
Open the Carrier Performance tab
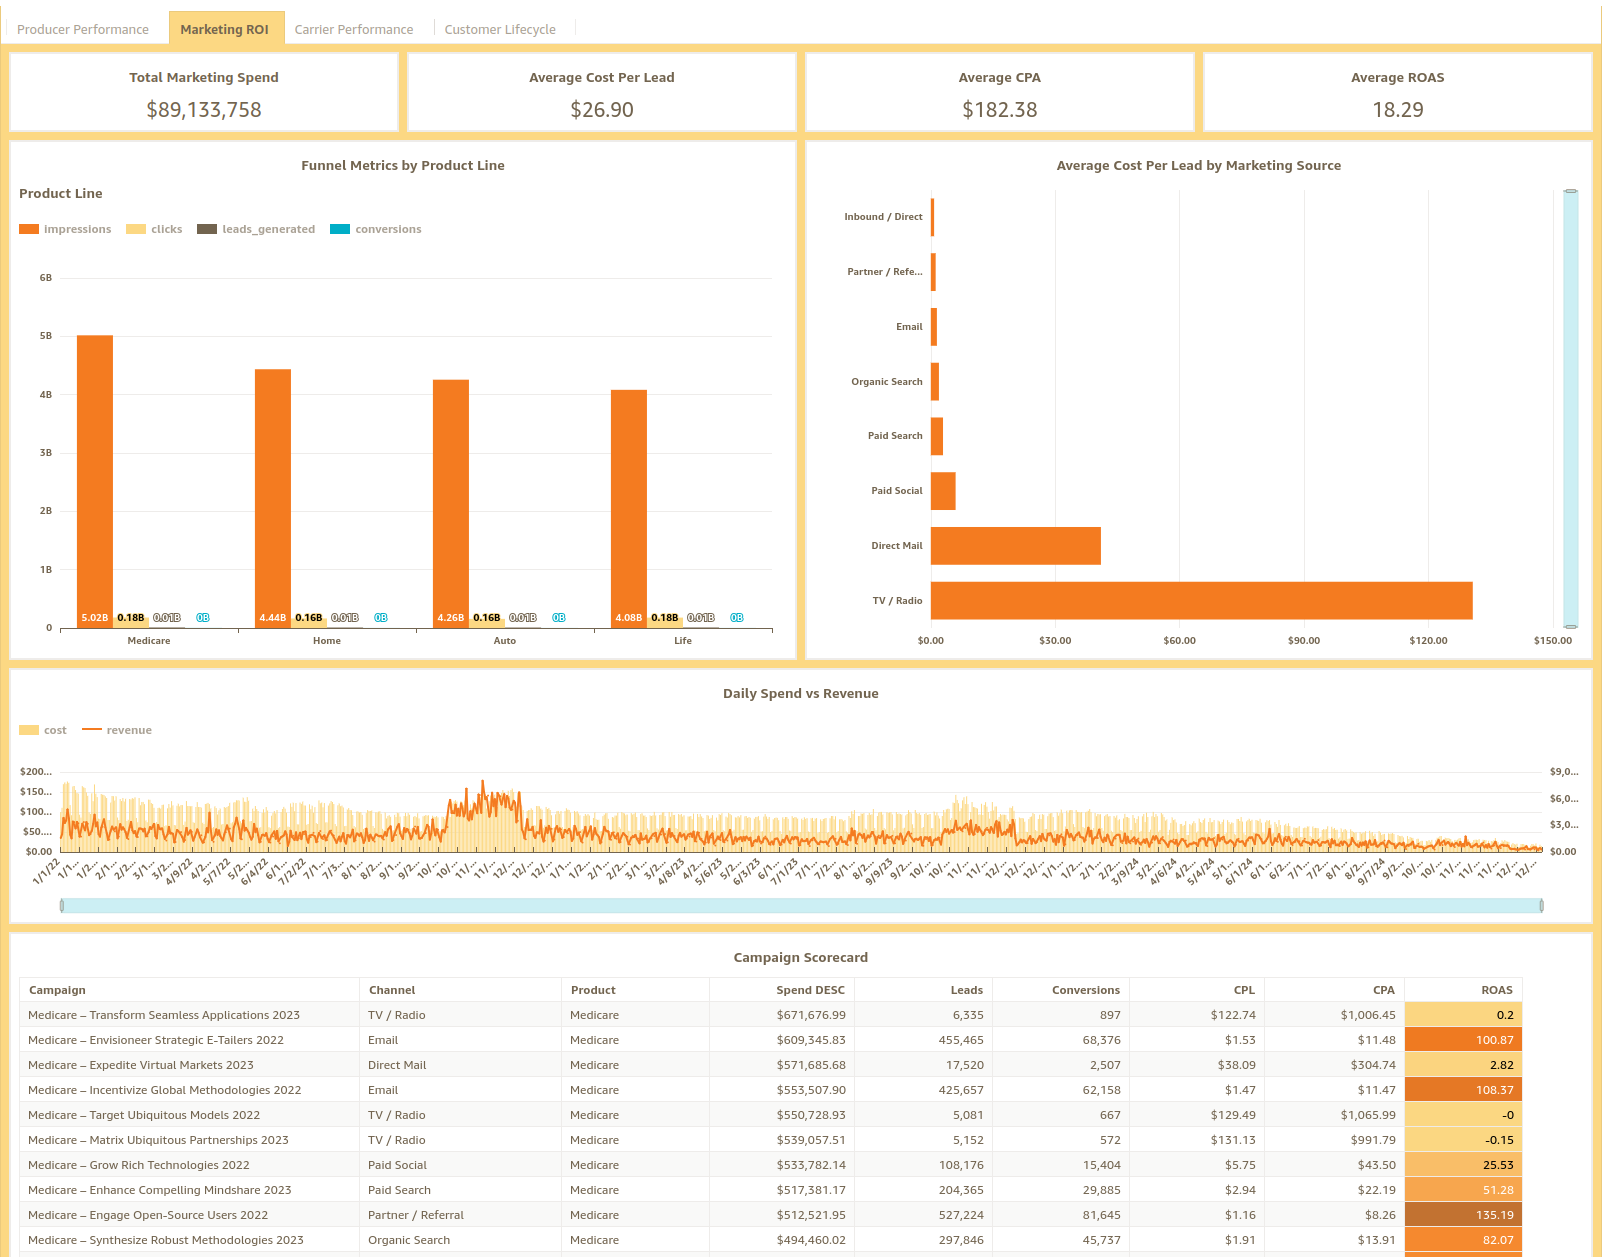point(354,29)
